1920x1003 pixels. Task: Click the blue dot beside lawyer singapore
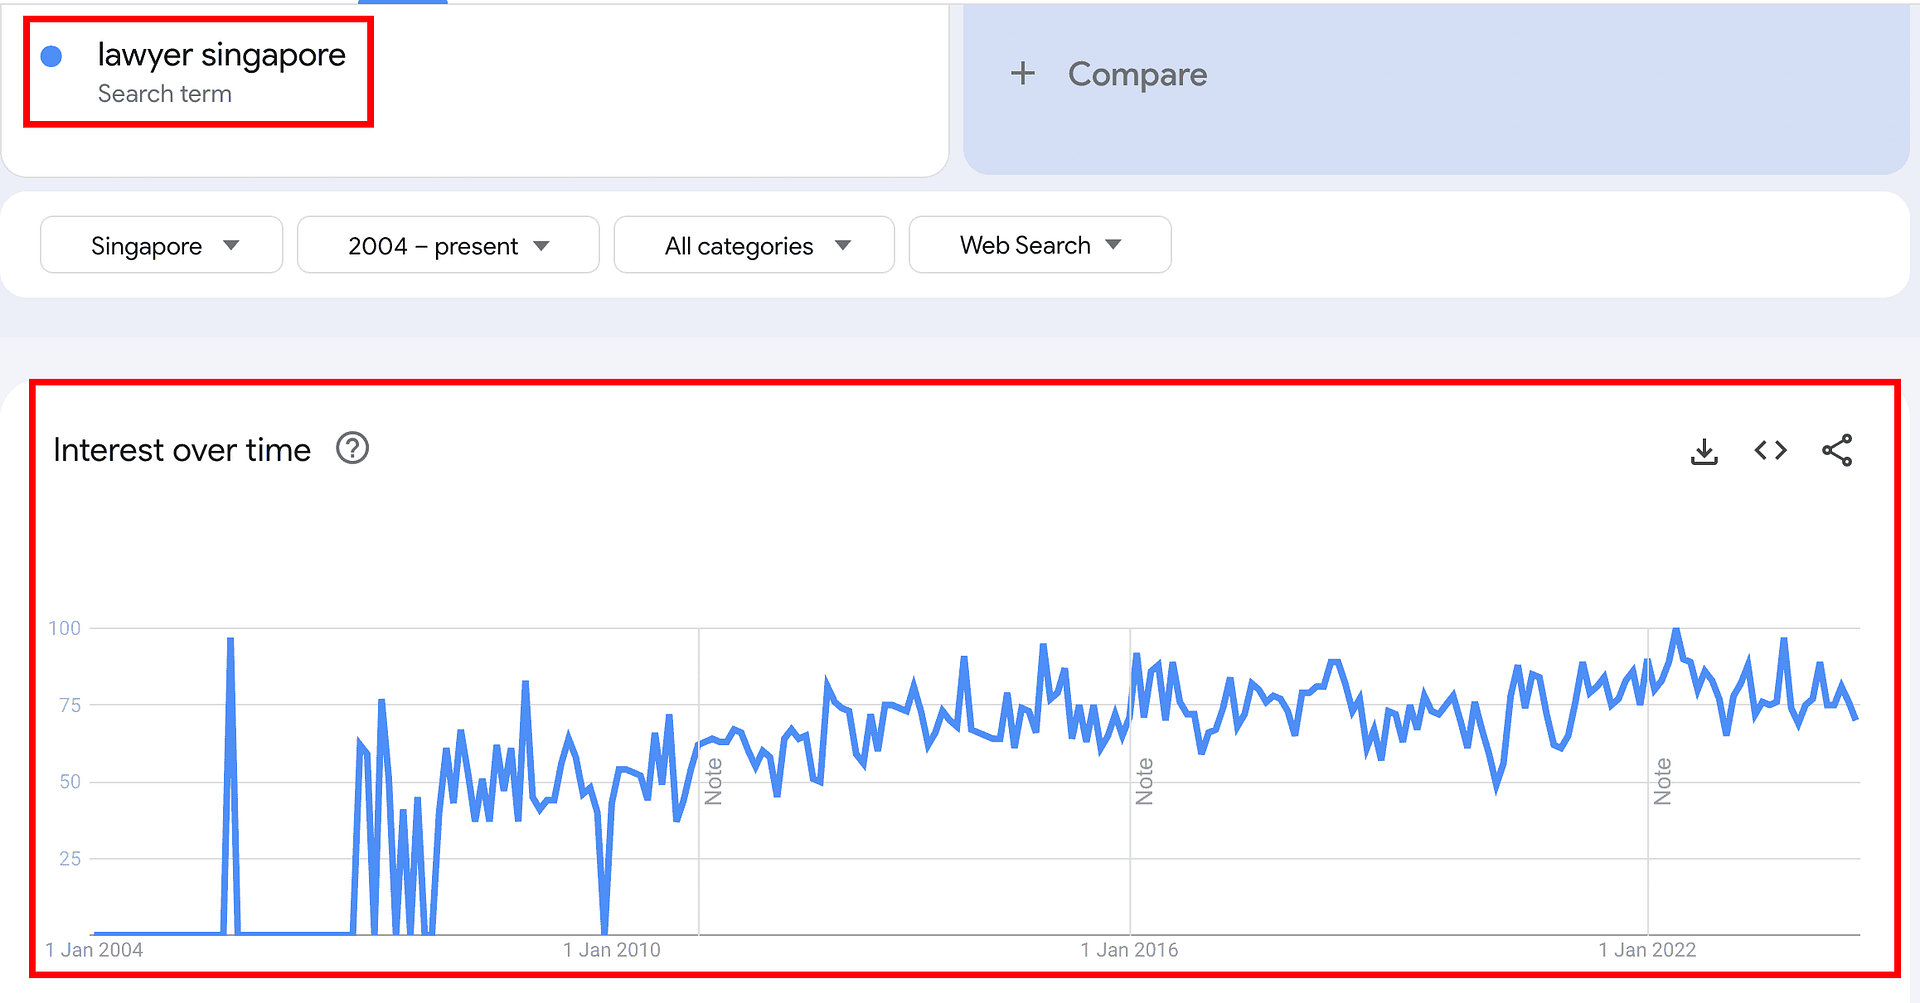click(51, 57)
